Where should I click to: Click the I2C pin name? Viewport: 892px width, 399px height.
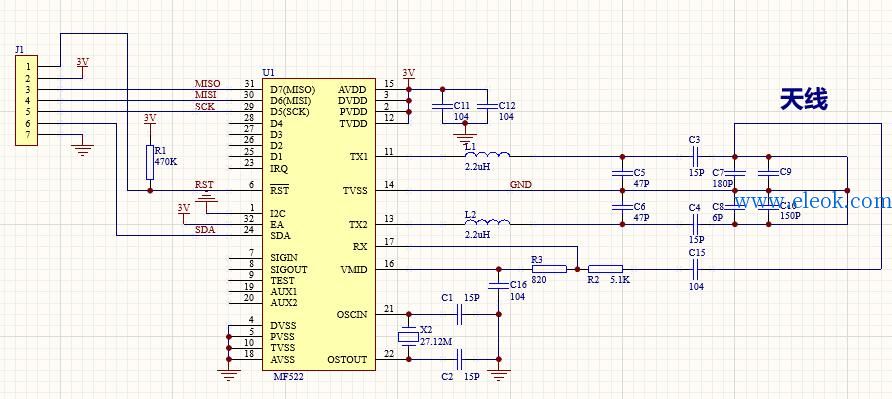click(x=278, y=213)
